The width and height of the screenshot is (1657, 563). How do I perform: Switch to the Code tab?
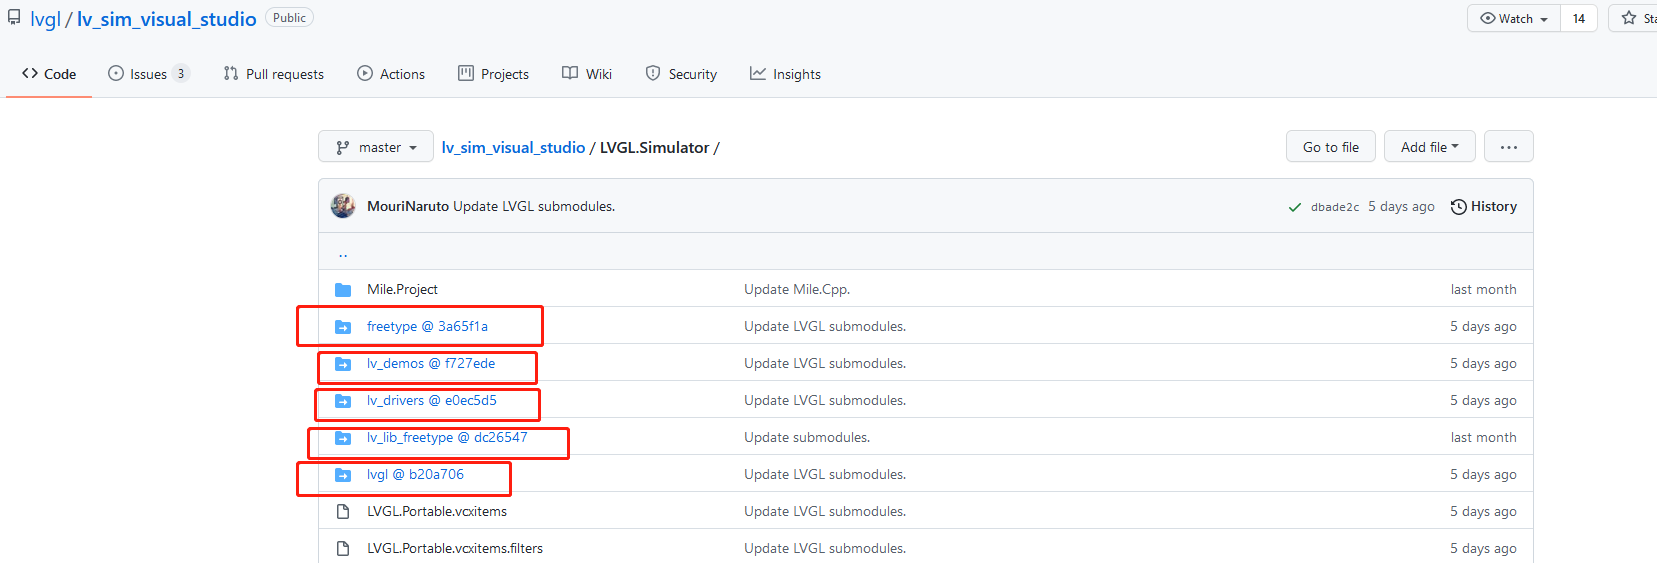[49, 74]
